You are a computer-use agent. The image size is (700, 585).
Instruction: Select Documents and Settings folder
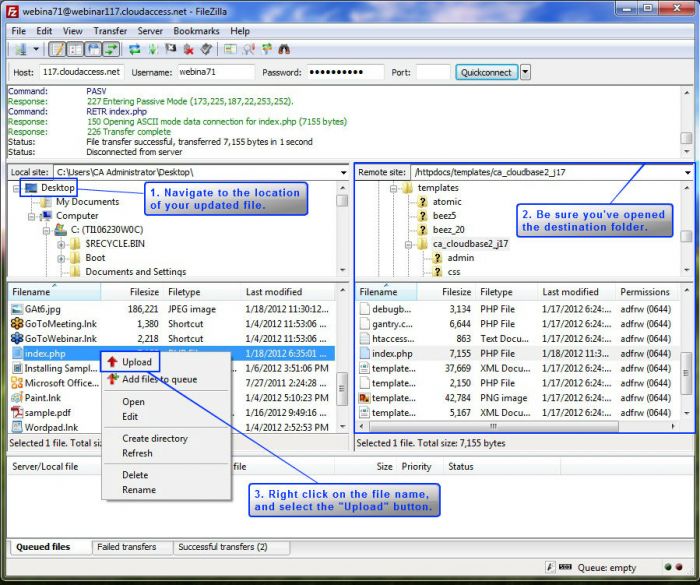point(135,272)
